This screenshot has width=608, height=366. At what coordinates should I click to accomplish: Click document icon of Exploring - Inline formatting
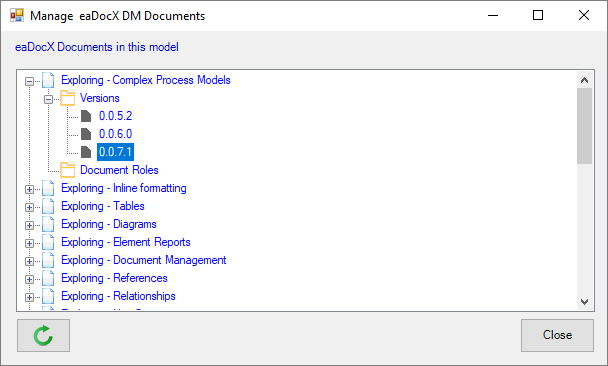[48, 188]
